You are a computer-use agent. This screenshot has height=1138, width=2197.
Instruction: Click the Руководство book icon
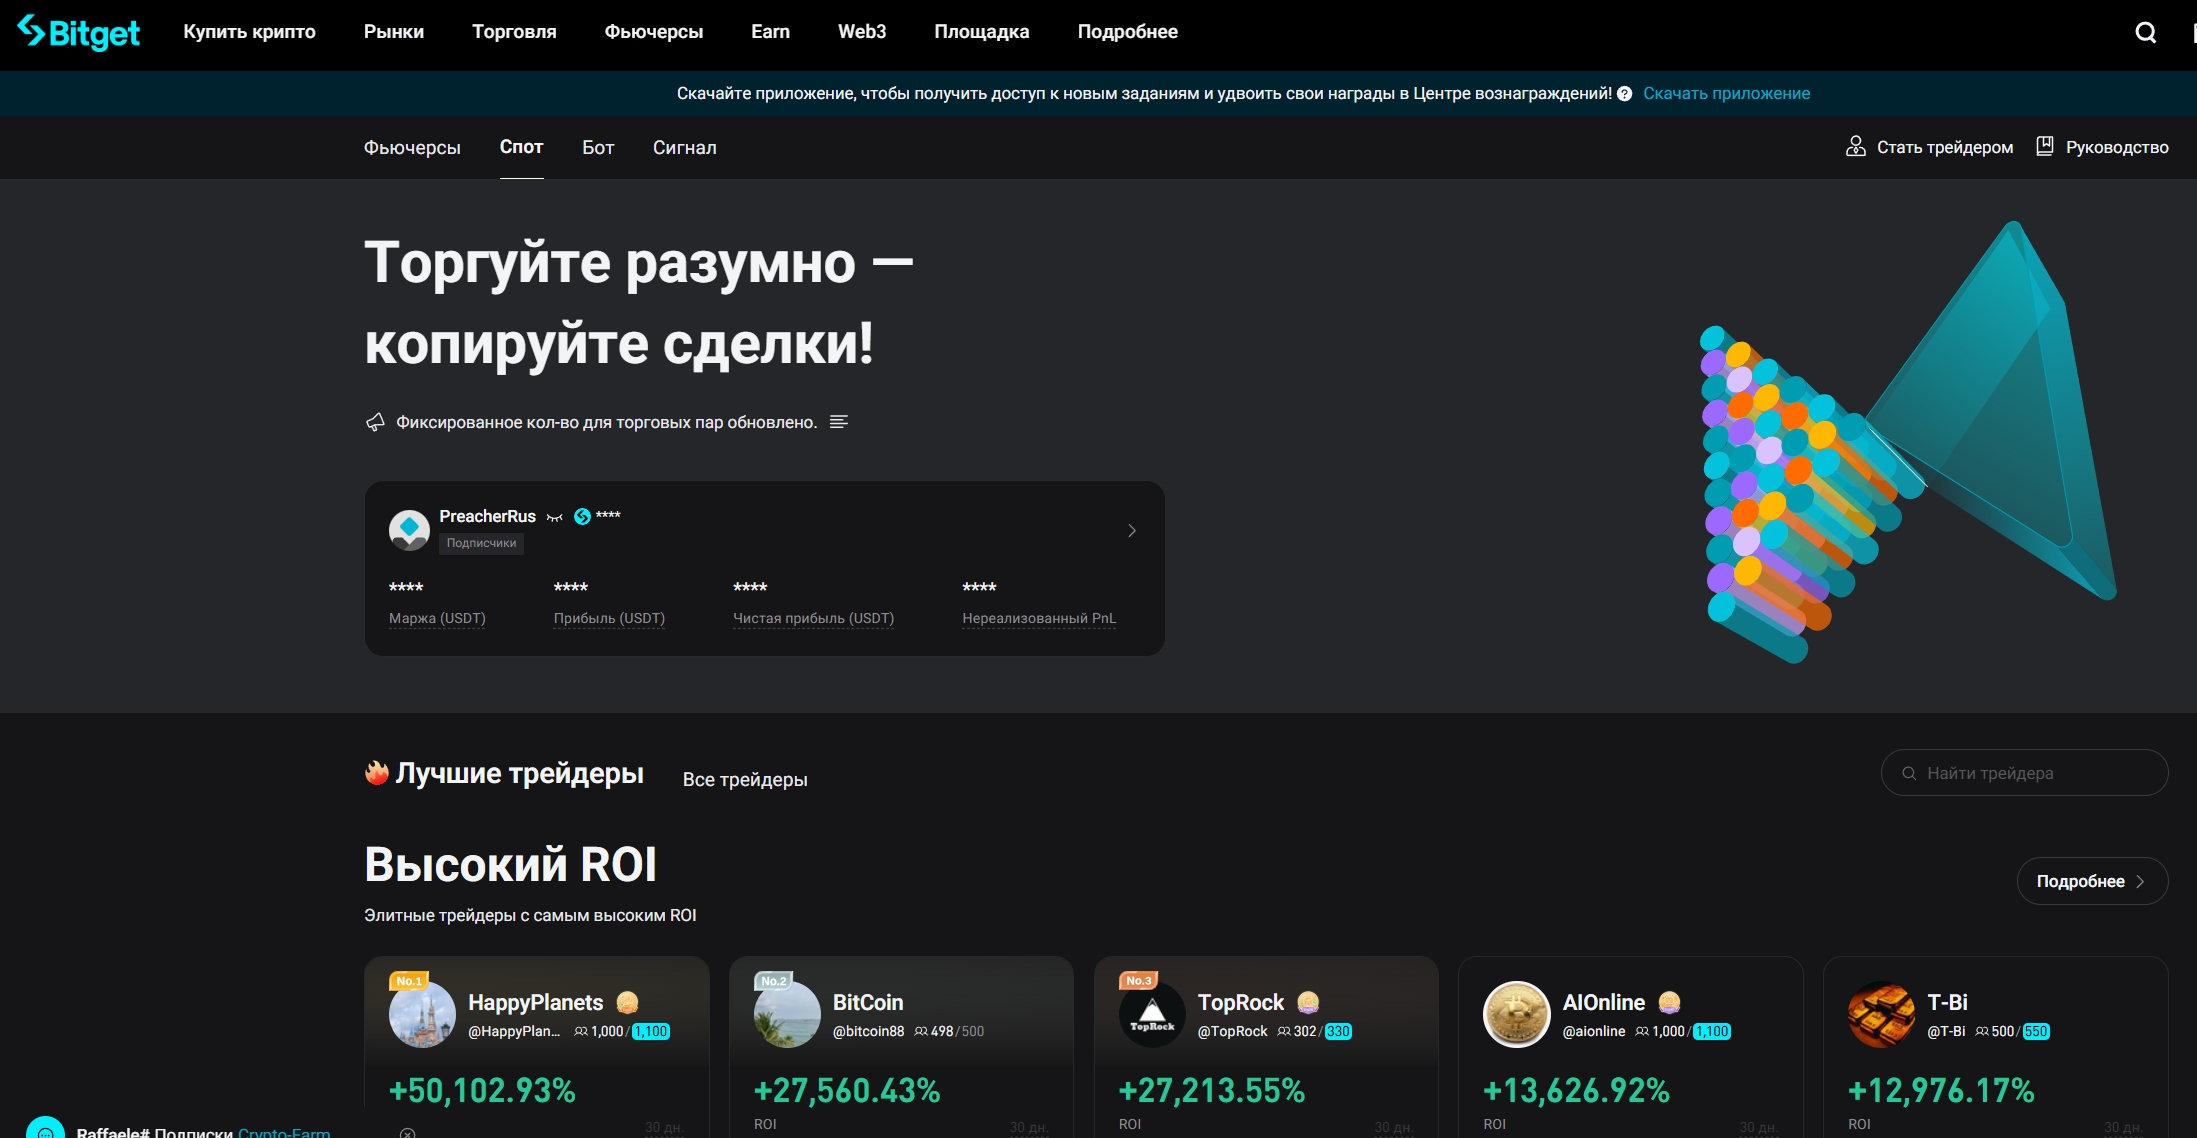point(2045,147)
